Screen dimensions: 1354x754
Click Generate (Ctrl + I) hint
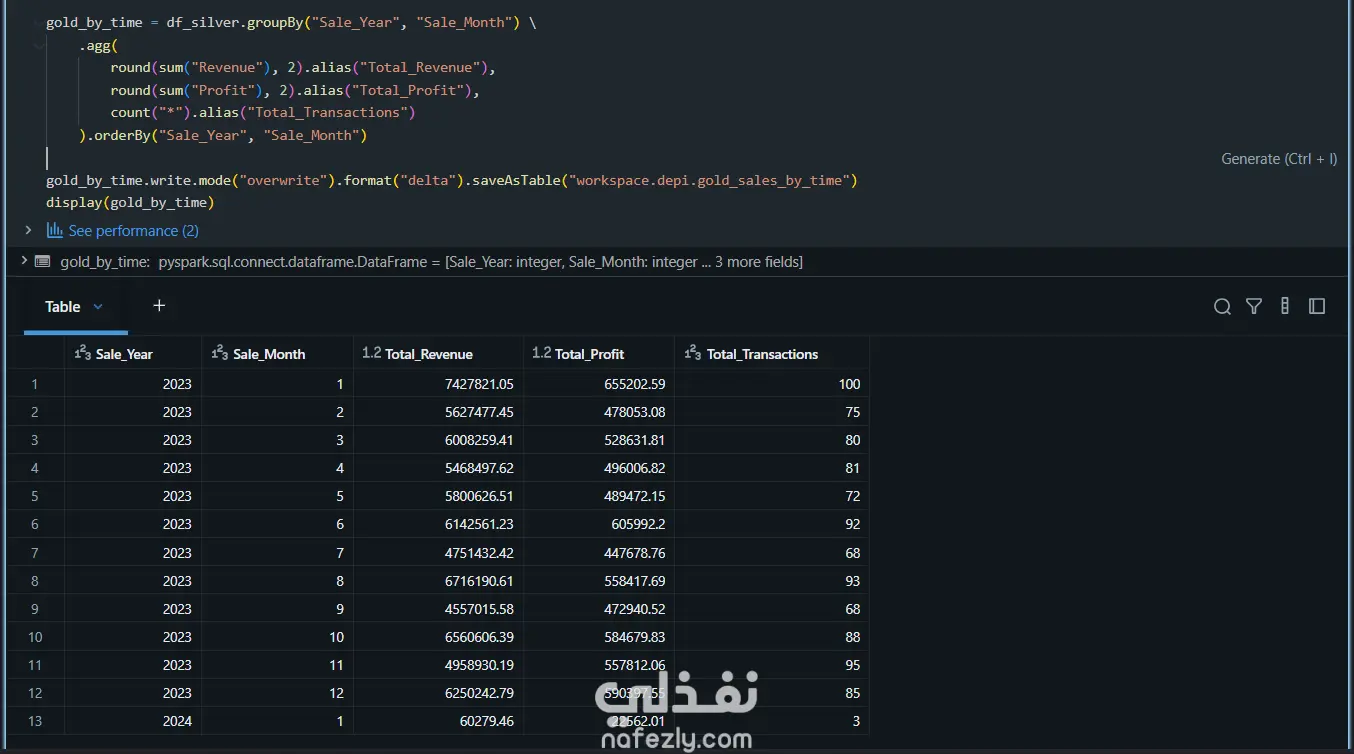[x=1279, y=159]
